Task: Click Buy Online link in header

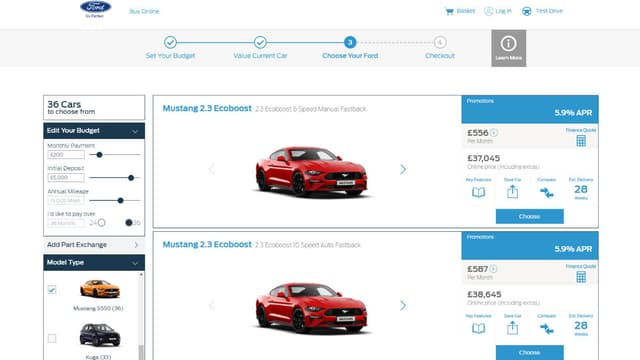Action: (x=144, y=11)
